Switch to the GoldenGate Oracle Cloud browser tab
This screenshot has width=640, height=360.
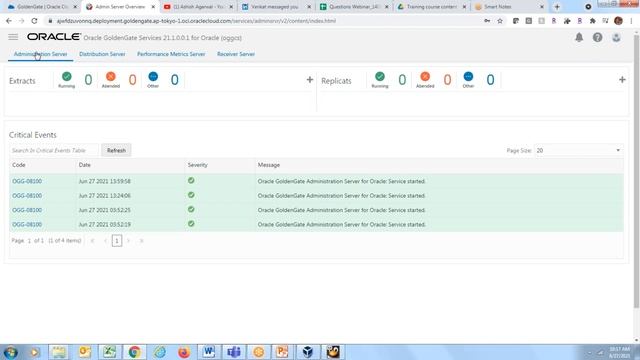click(42, 7)
